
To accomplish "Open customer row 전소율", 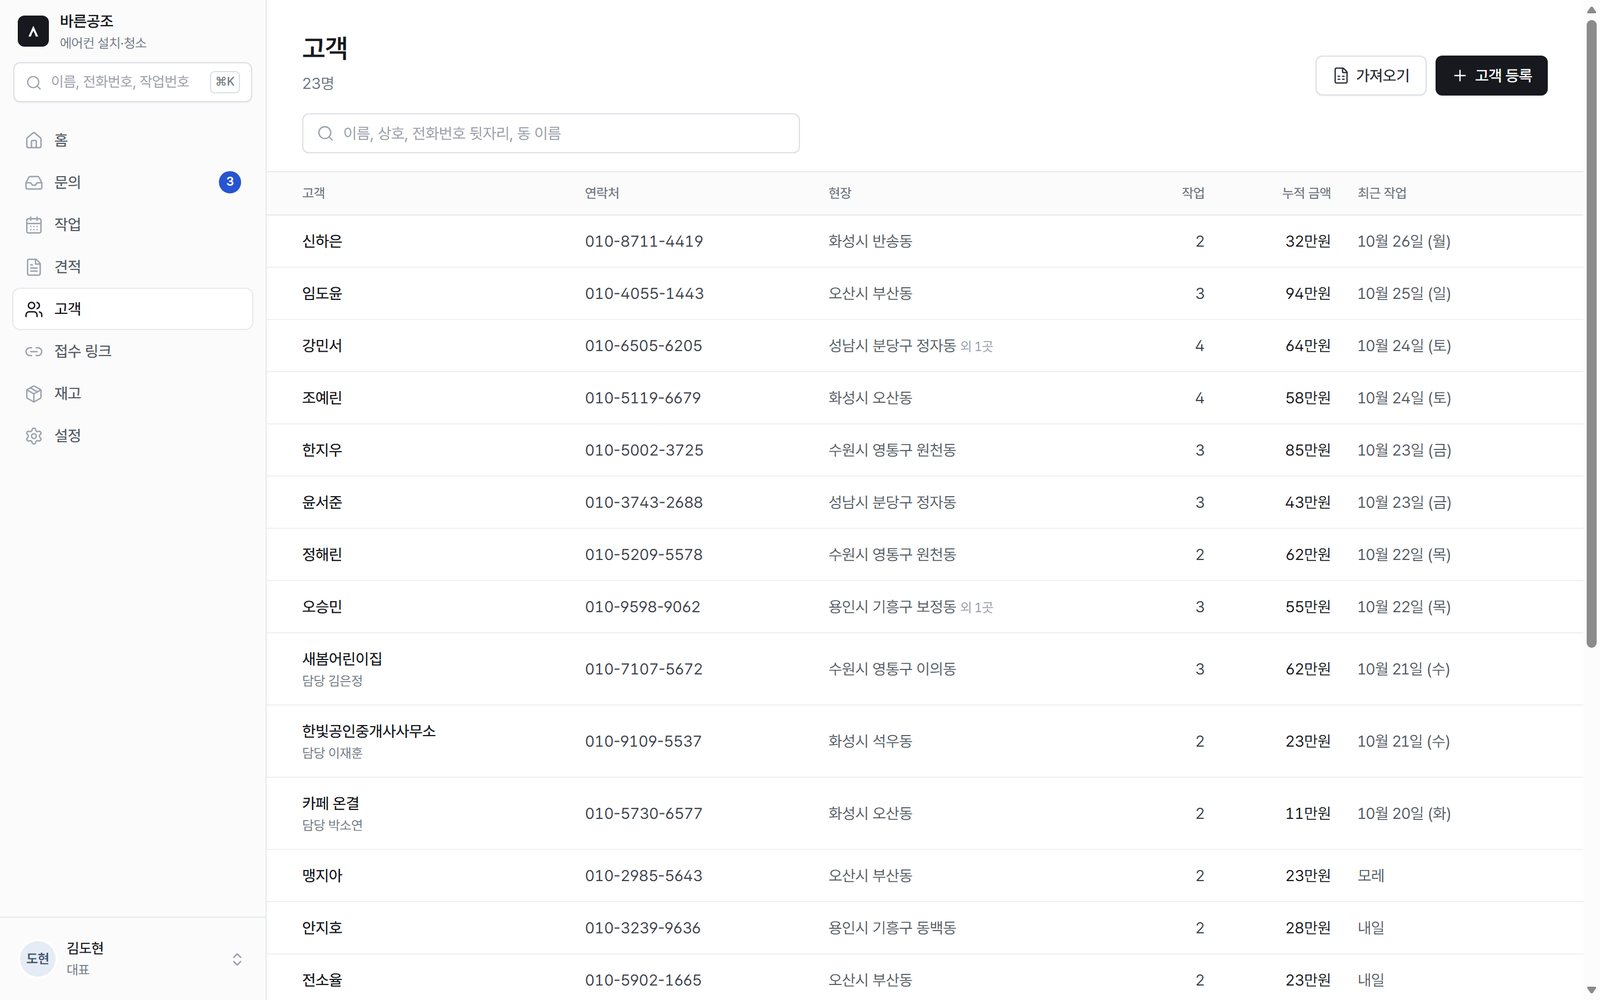I will pos(925,978).
